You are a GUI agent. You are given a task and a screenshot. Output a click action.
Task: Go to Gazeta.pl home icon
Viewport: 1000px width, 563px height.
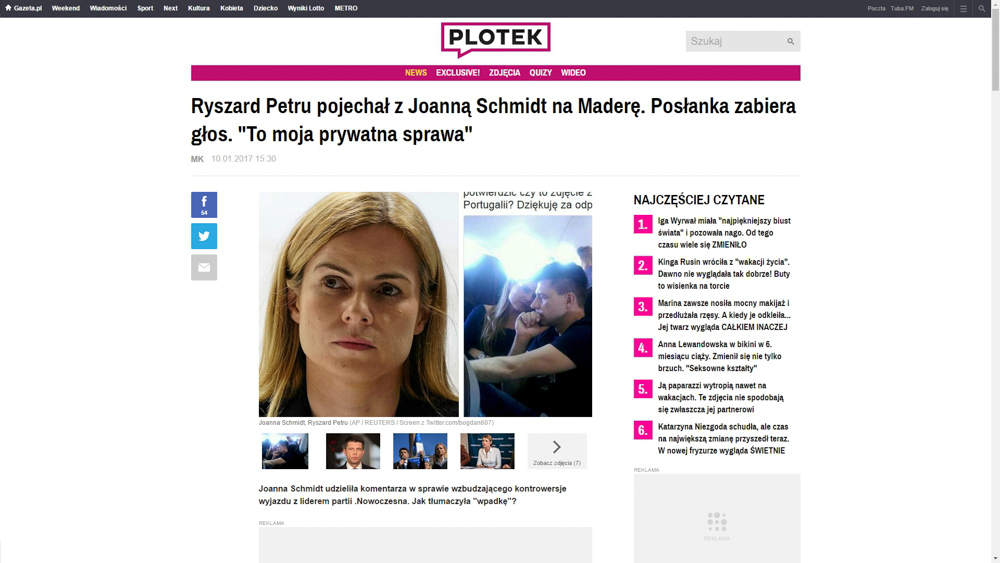(8, 8)
